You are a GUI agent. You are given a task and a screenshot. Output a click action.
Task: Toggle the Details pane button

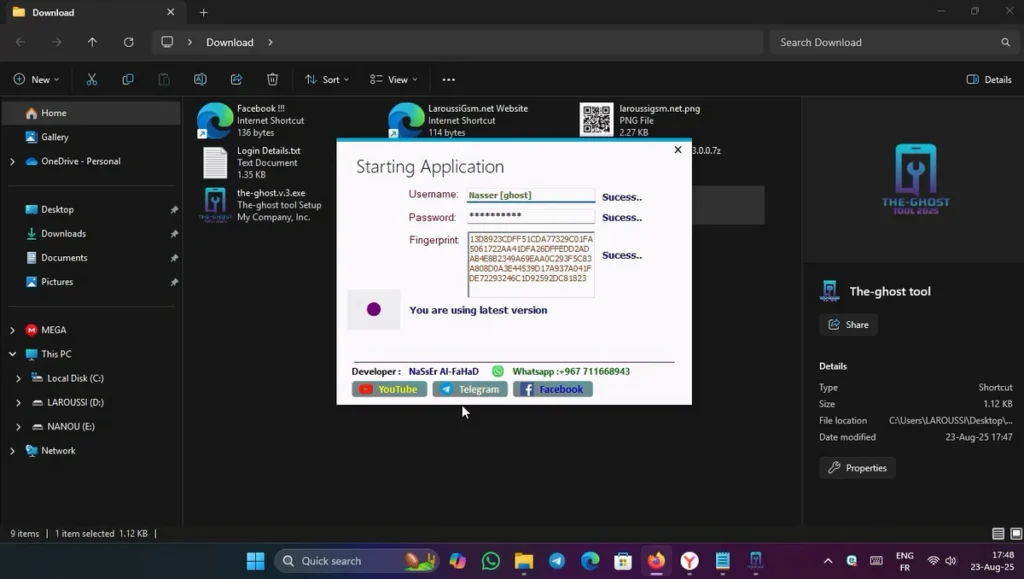(x=989, y=79)
